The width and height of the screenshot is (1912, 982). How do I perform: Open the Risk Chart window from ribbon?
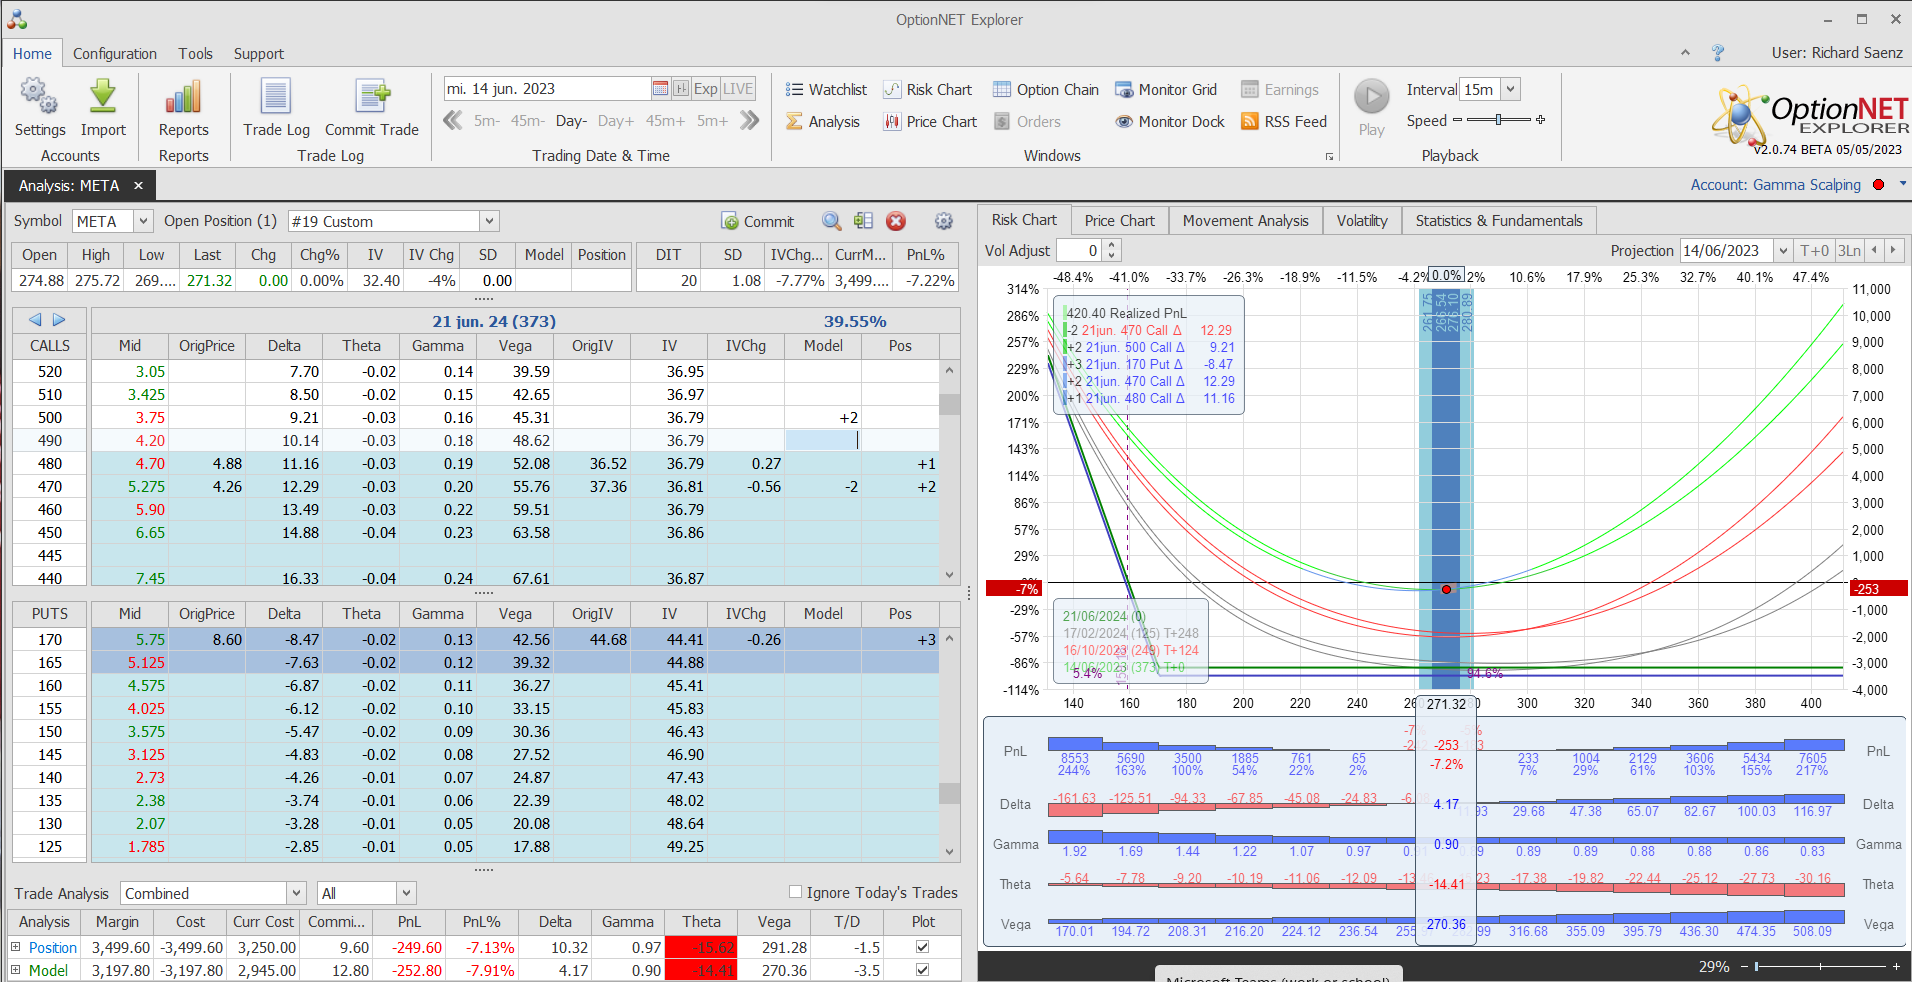click(x=928, y=90)
